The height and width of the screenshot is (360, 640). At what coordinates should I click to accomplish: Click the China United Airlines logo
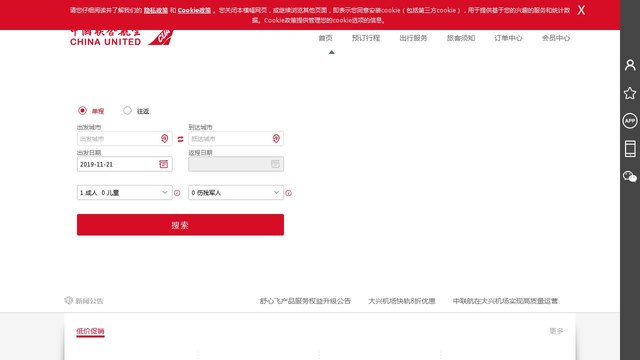coord(122,38)
